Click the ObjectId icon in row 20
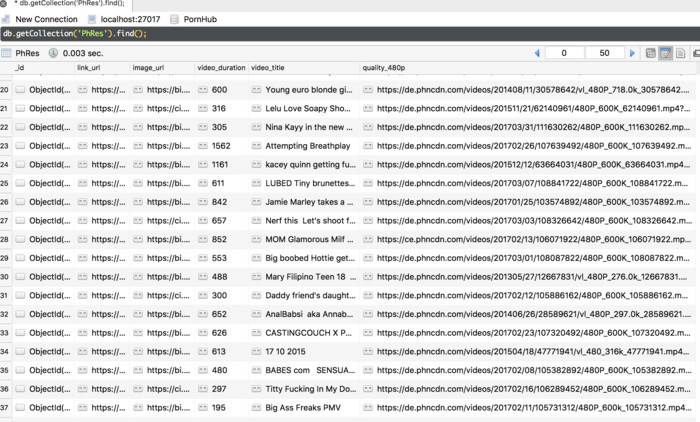700x422 pixels. pos(20,90)
